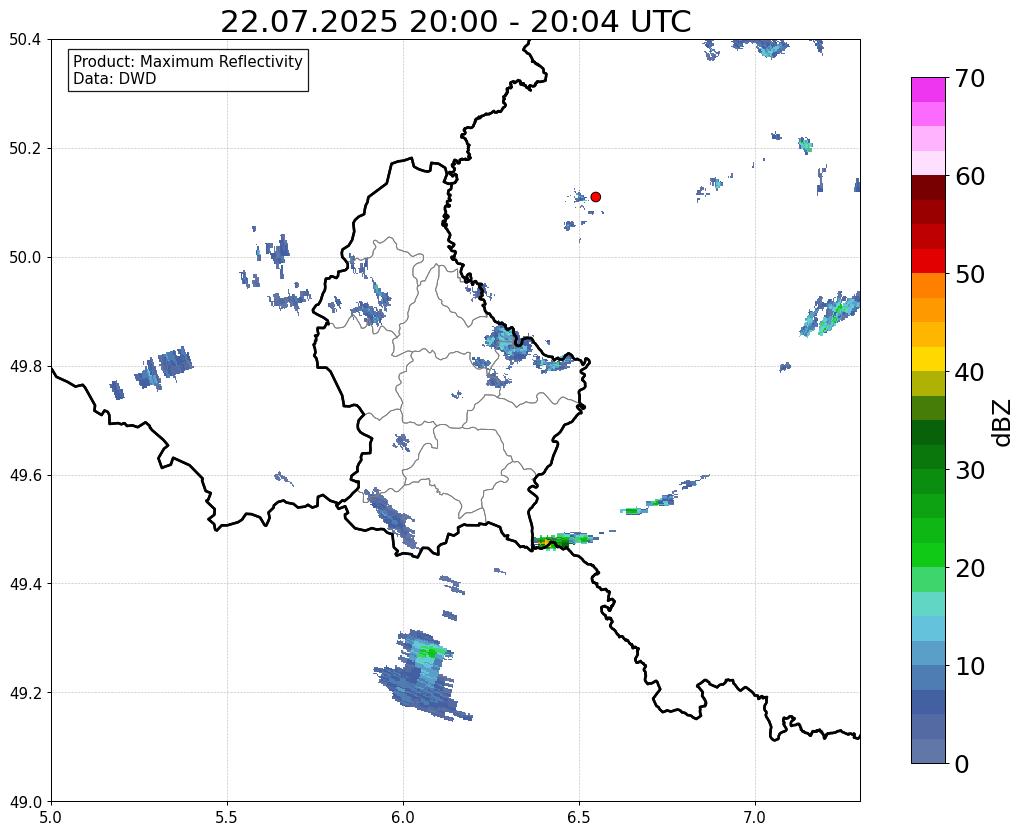Viewport: 1023px width, 834px height.
Task: Pick the dark maroon swatch below 60 dBZ
Action: [928, 188]
